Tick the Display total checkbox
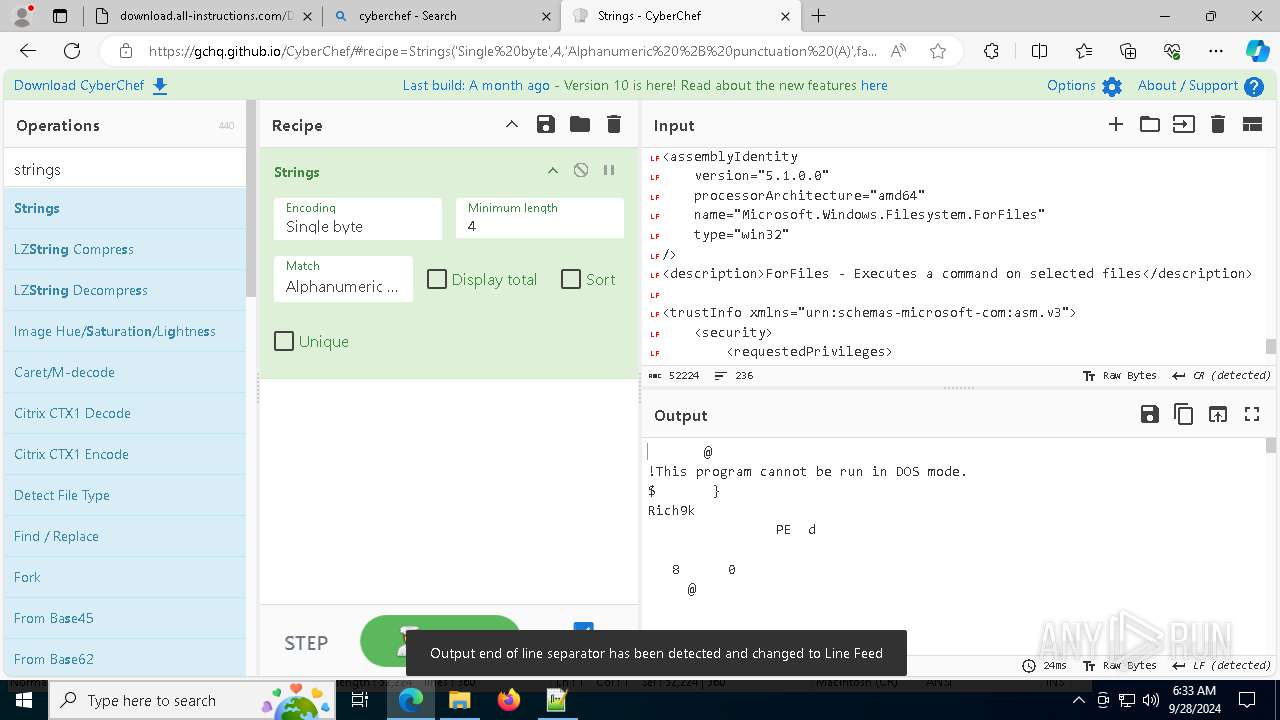Screen dimensions: 1280x720 pyautogui.click(x=437, y=279)
